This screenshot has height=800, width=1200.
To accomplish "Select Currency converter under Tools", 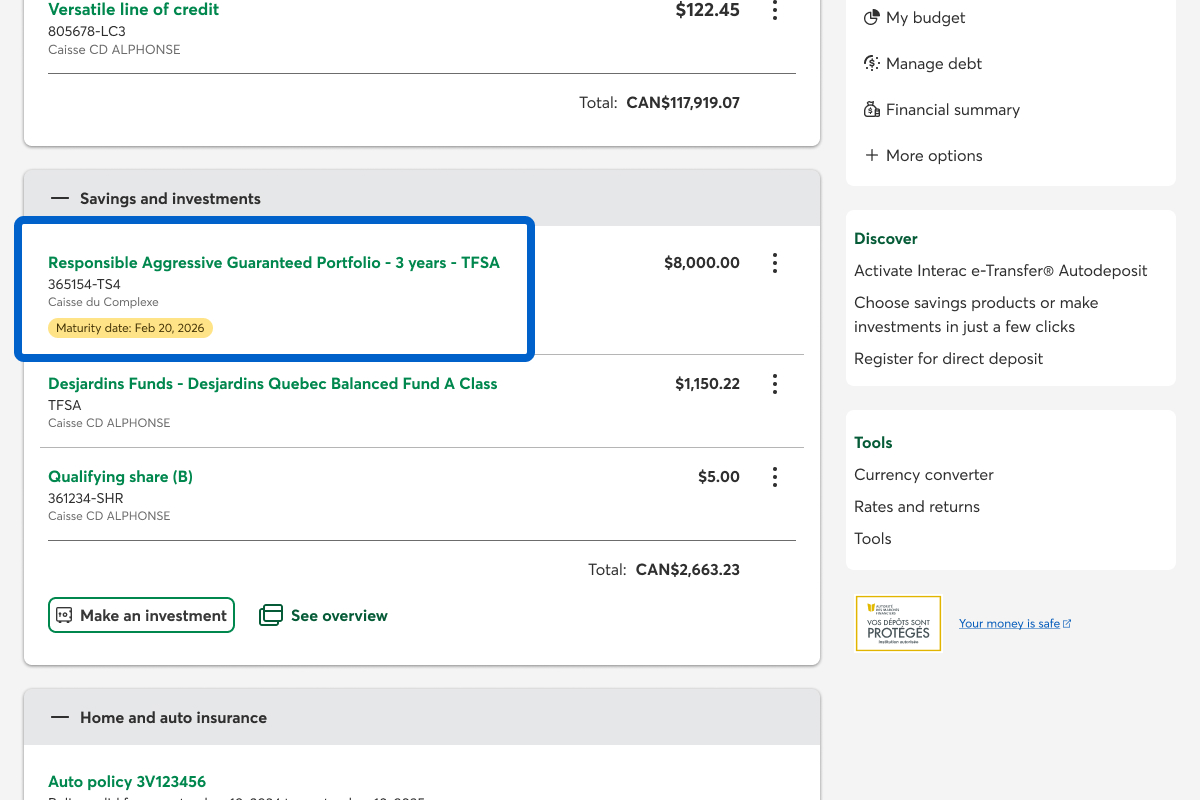I will (923, 475).
